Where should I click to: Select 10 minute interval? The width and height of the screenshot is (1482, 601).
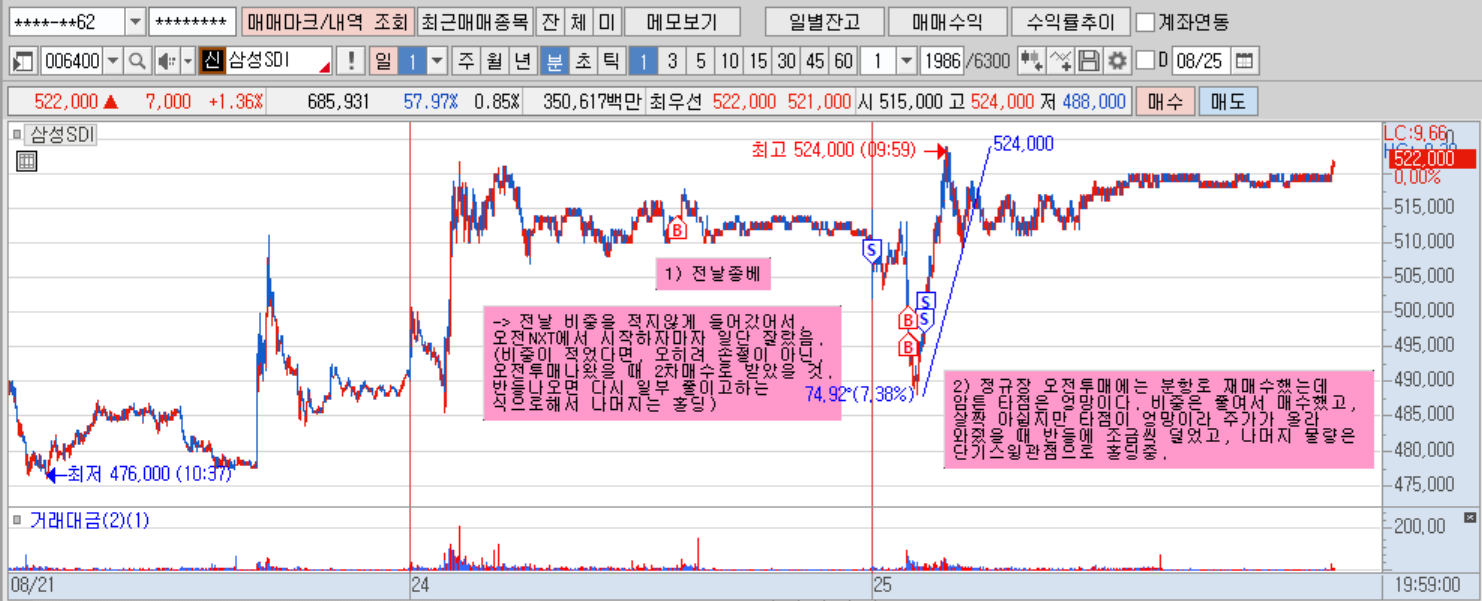pos(729,61)
